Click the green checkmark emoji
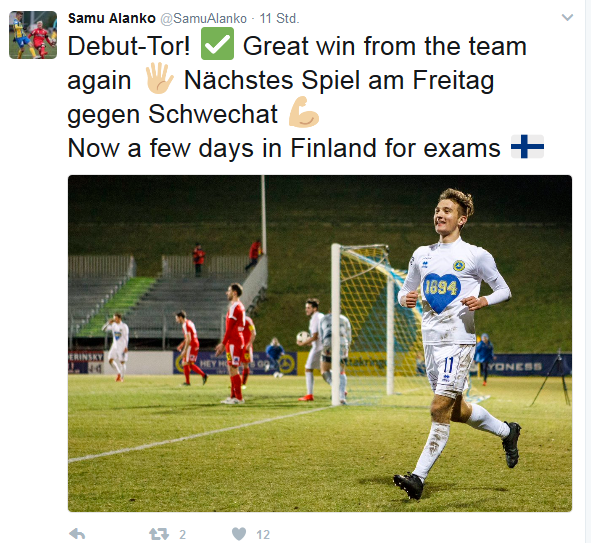Viewport: 591px width, 543px height. tap(217, 44)
